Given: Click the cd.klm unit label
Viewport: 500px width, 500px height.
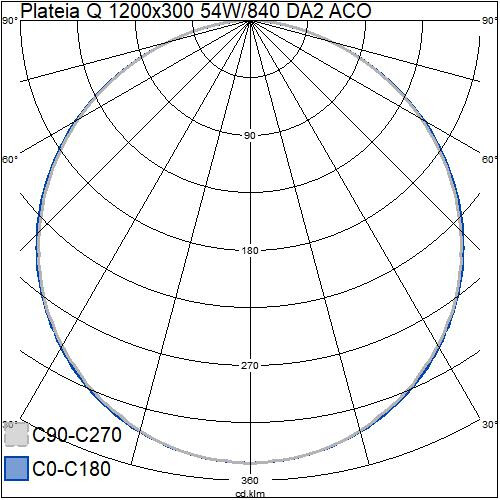Looking at the screenshot, I should point(250,494).
